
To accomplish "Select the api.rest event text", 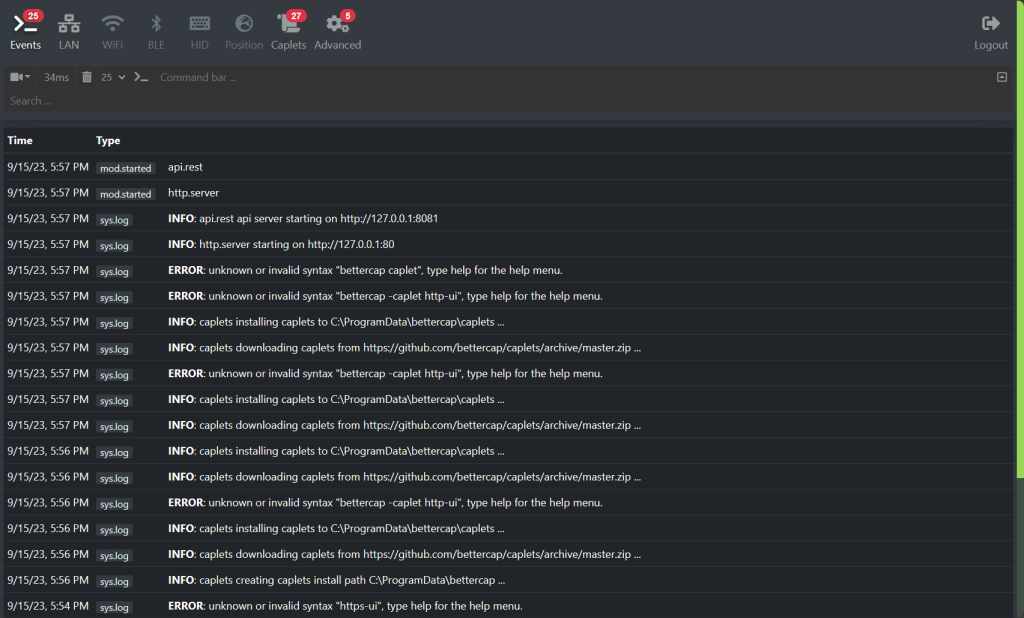I will point(185,167).
